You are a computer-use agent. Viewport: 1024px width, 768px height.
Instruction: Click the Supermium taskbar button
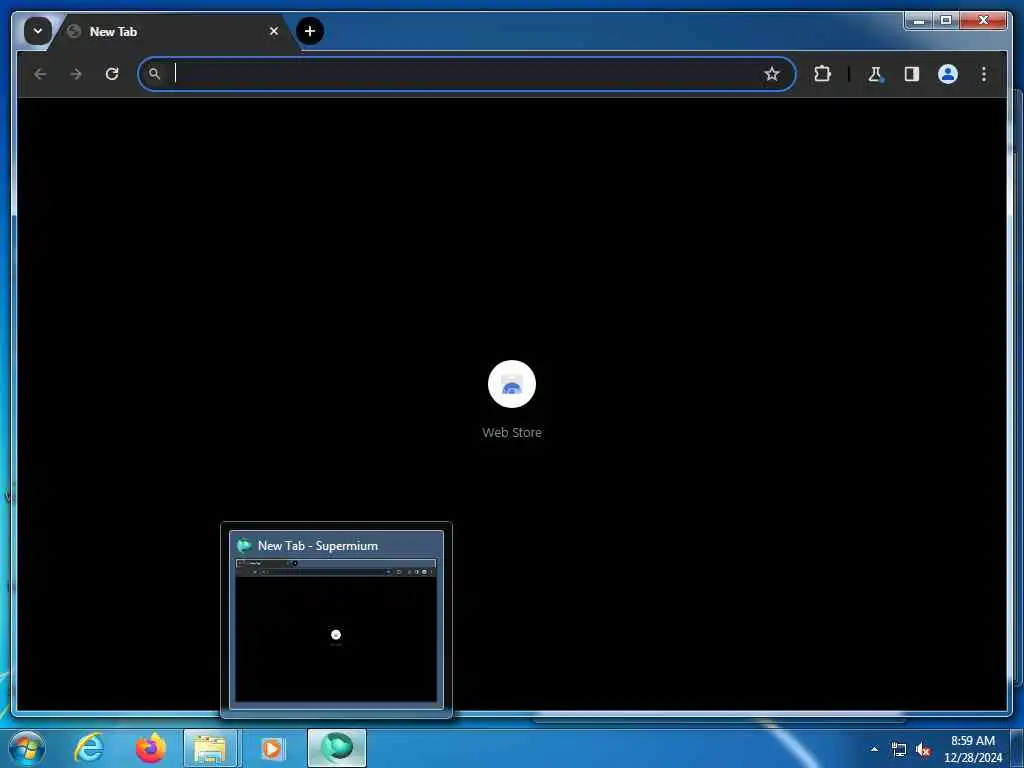(x=336, y=748)
